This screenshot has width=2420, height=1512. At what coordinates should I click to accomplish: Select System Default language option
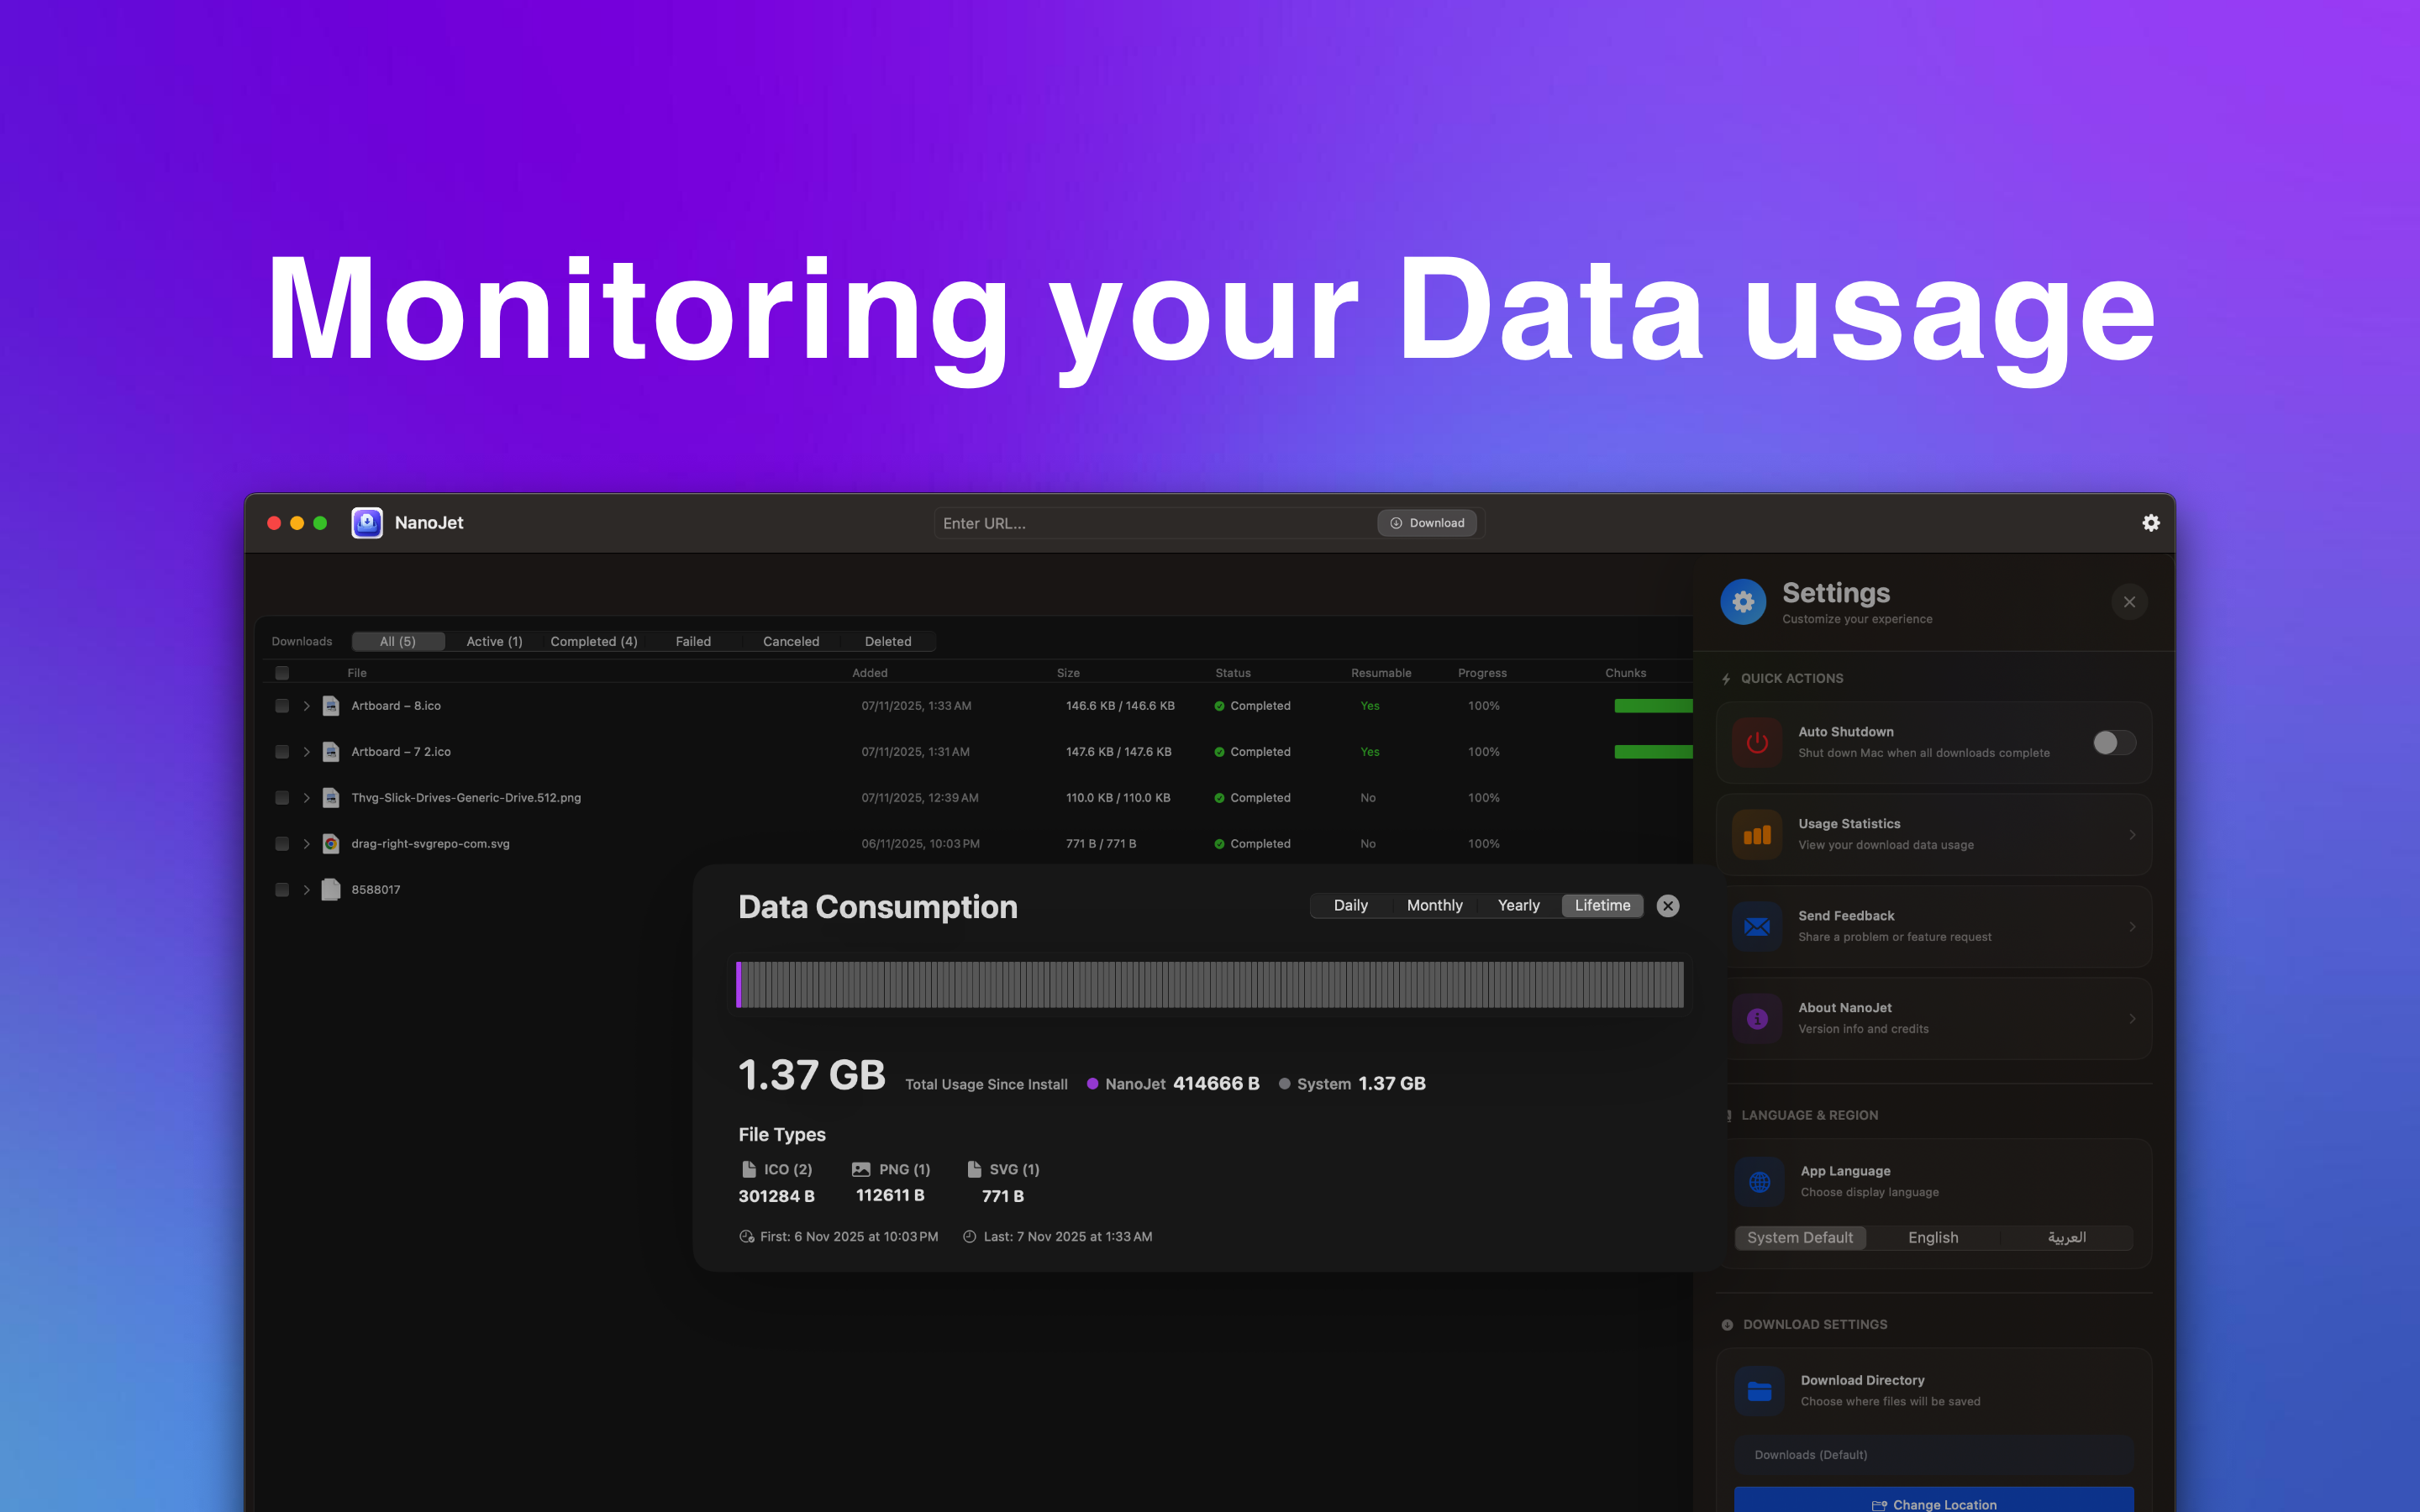1800,1238
